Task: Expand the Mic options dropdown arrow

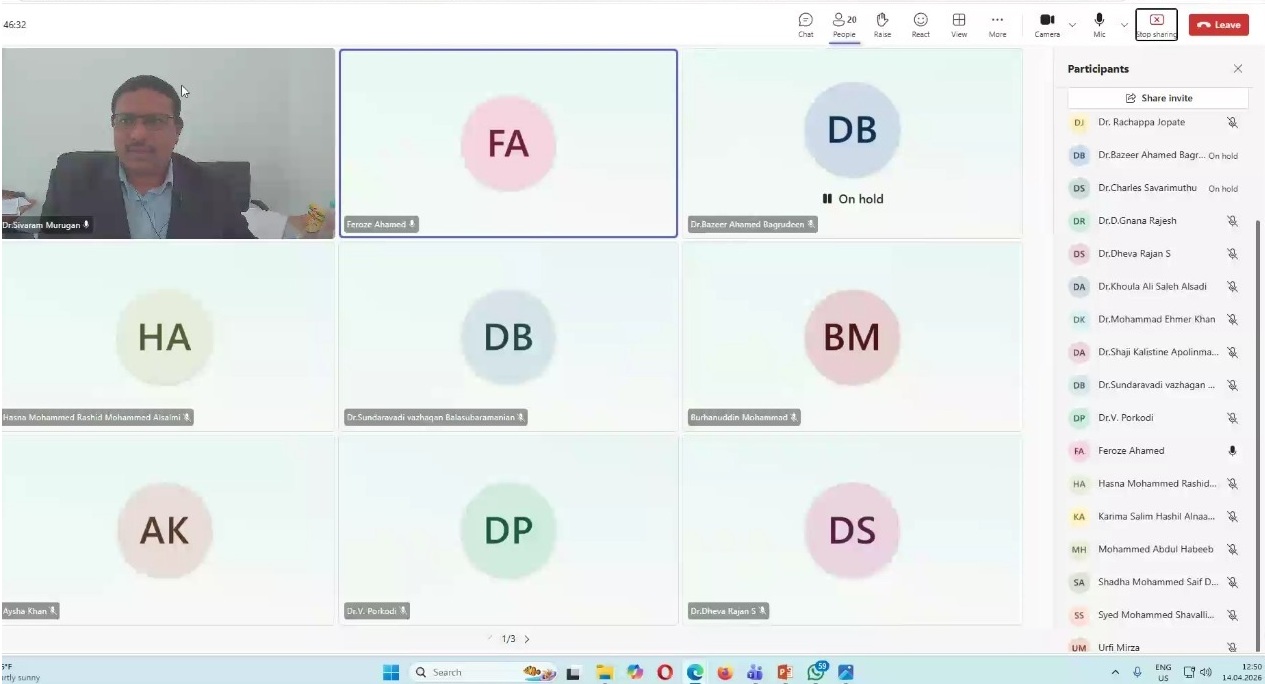Action: coord(1124,24)
